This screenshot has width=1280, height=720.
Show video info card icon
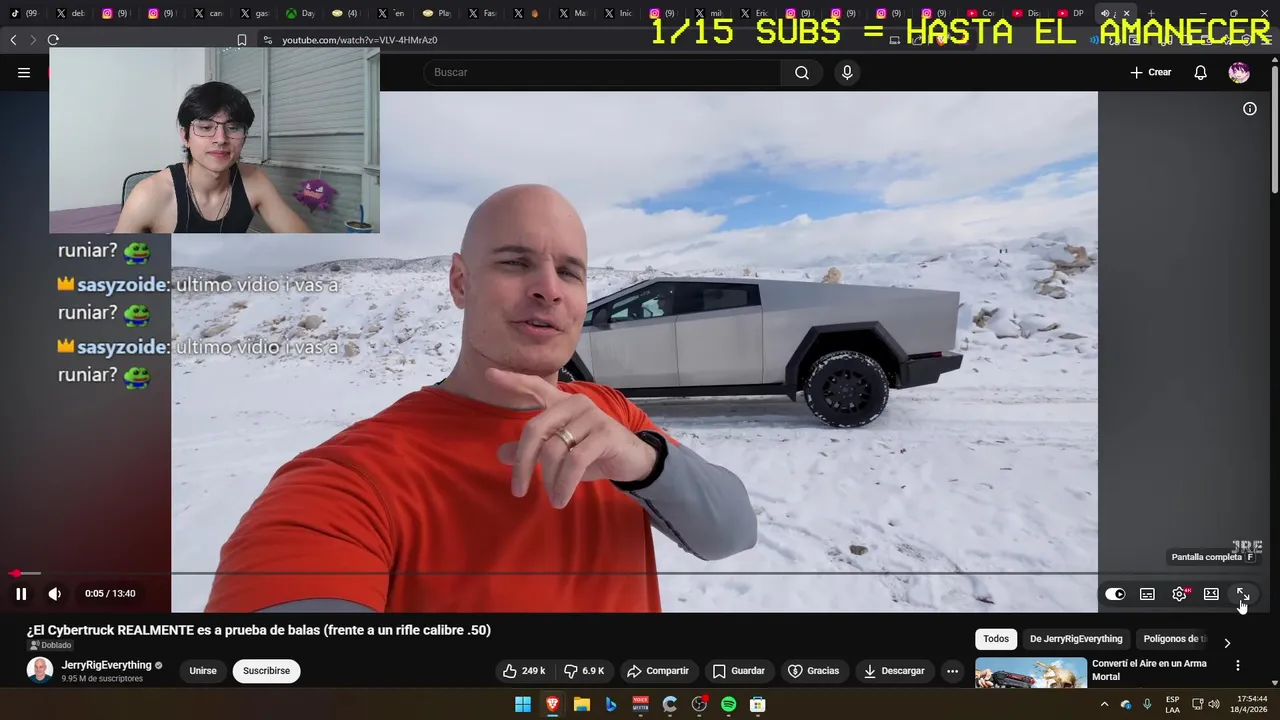point(1250,109)
